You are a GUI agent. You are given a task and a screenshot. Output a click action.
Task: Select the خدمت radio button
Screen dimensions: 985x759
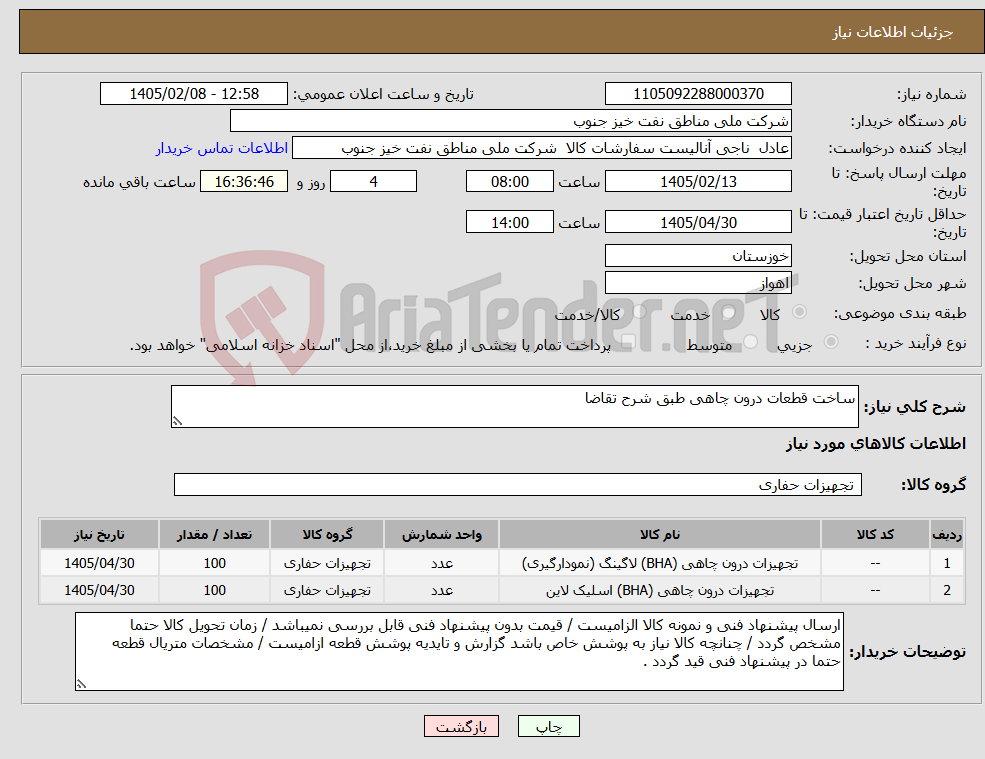[x=729, y=312]
